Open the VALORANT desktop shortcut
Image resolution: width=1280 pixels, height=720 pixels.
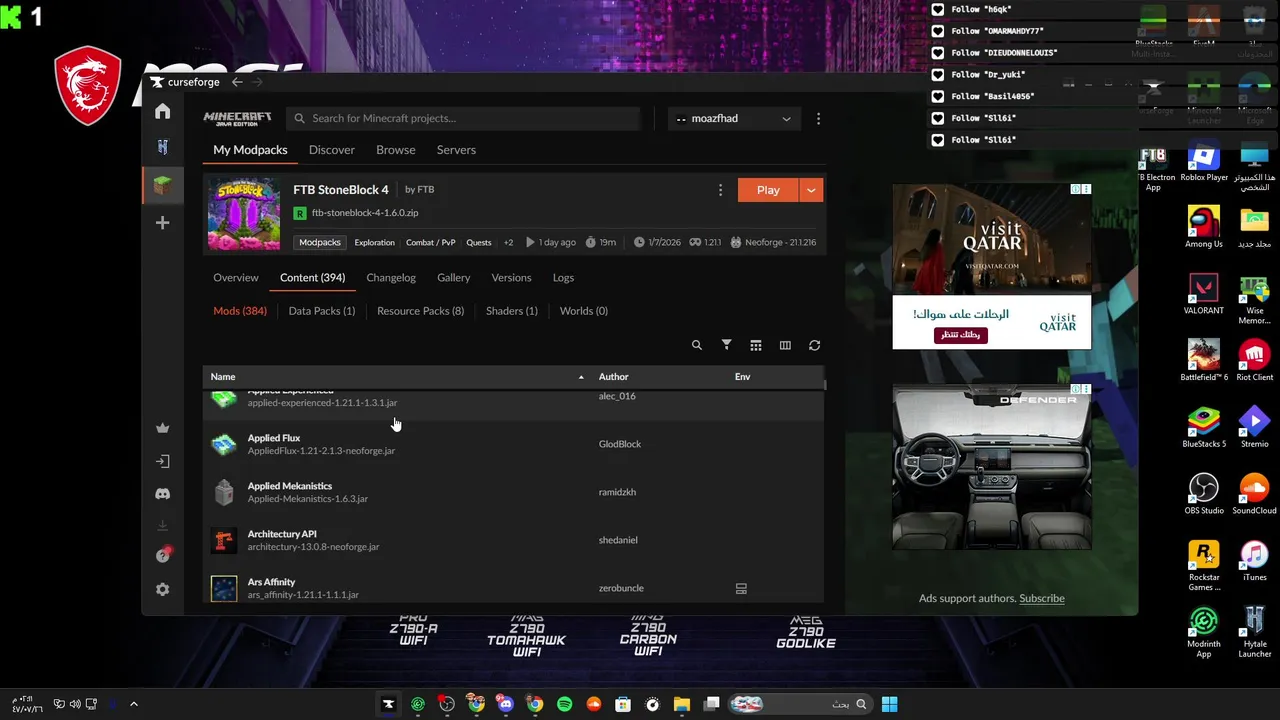1204,296
